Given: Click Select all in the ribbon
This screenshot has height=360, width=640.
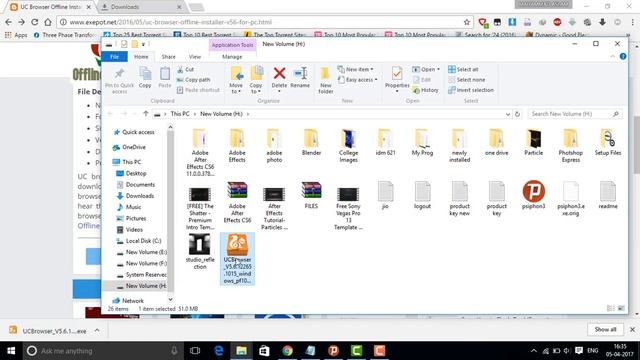Looking at the screenshot, I should [463, 69].
